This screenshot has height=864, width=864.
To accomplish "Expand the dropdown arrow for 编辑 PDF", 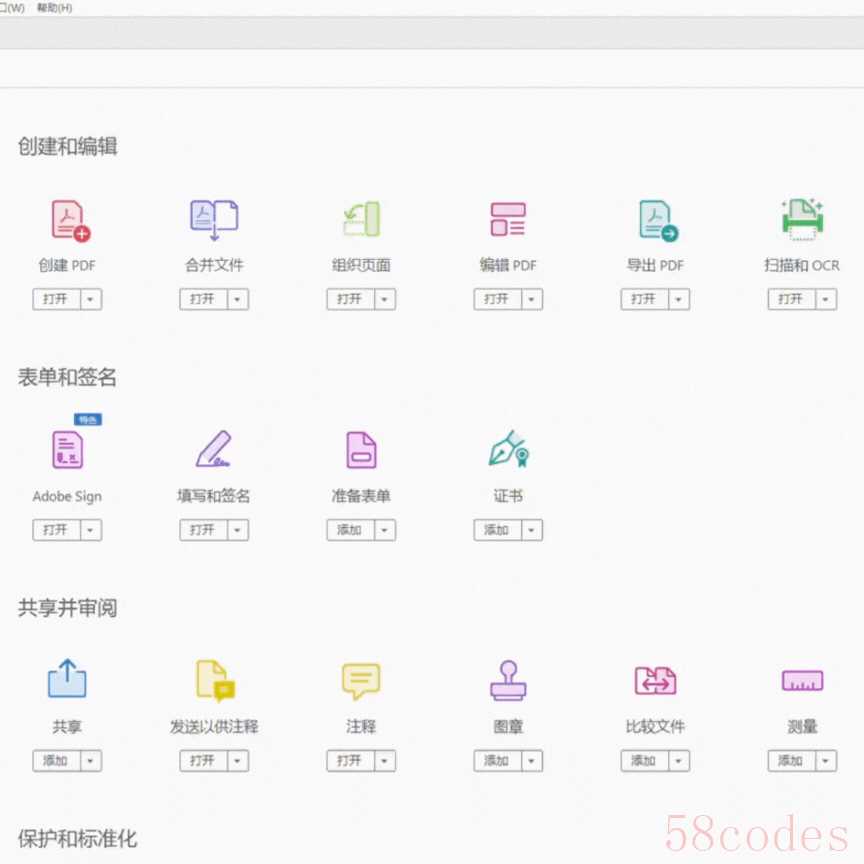I will coord(532,299).
